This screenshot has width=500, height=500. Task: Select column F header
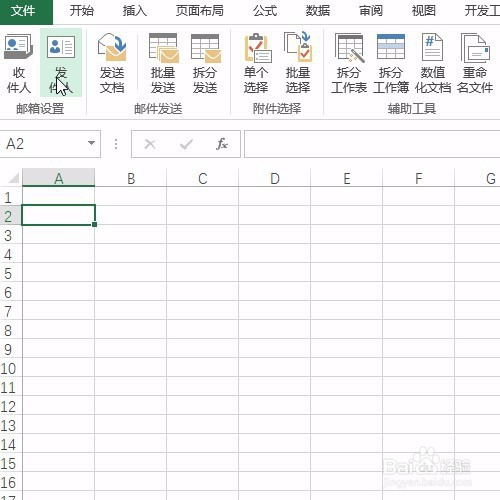(x=419, y=178)
